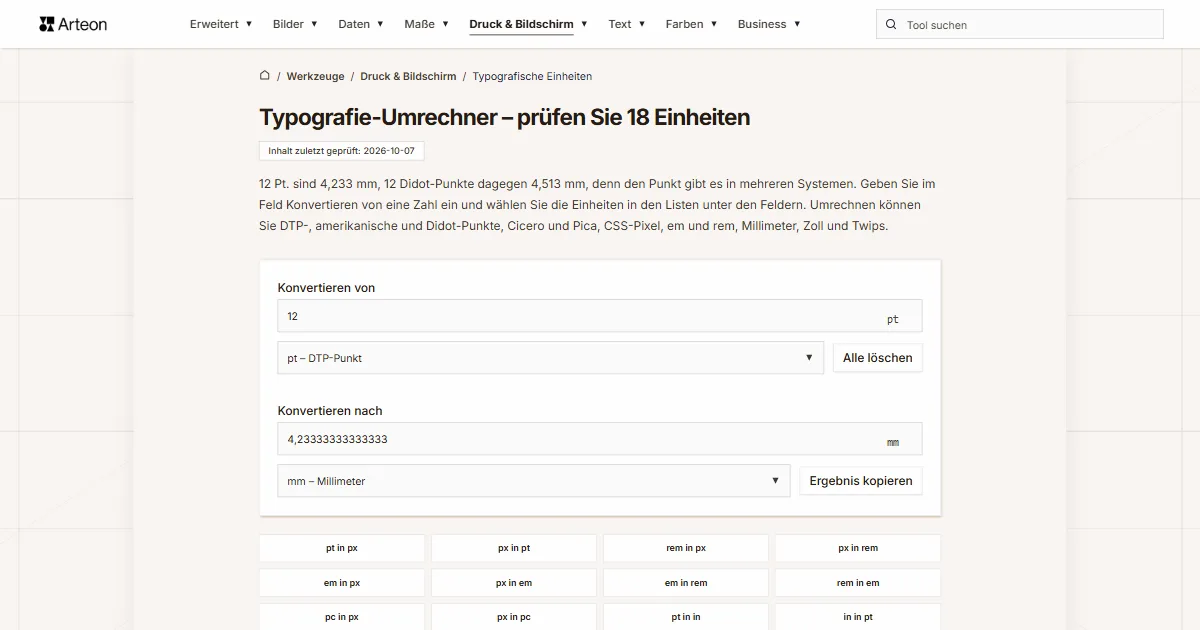
Task: Click the Arteon logo
Action: coord(73,24)
